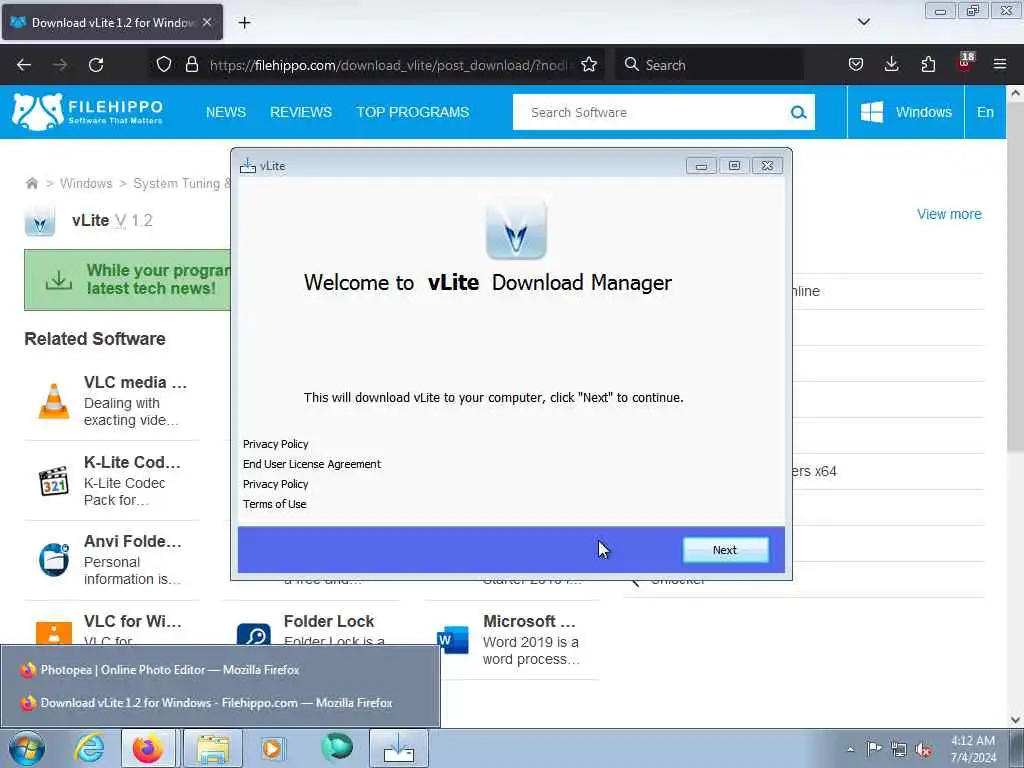Image resolution: width=1024 pixels, height=768 pixels.
Task: Open the NEWS menu item
Action: (226, 112)
